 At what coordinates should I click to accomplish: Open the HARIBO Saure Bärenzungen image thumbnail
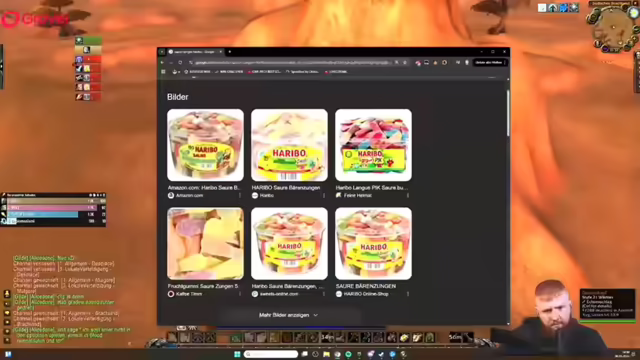tap(289, 145)
